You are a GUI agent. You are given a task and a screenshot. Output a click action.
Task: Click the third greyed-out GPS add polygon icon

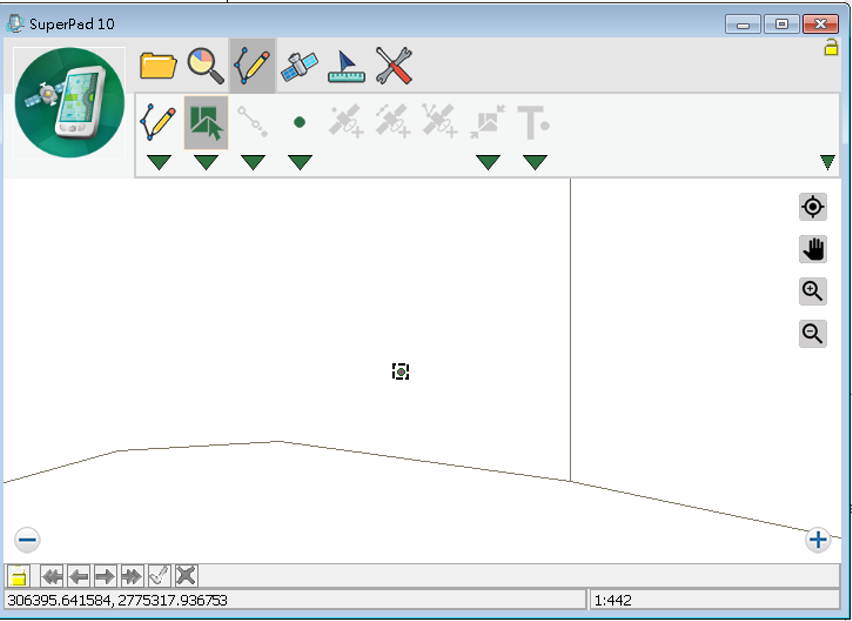[x=439, y=121]
